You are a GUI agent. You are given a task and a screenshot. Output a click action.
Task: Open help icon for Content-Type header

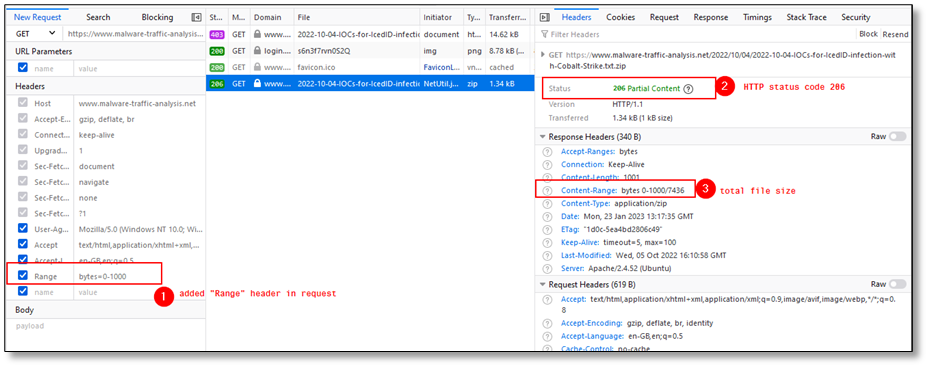[547, 204]
